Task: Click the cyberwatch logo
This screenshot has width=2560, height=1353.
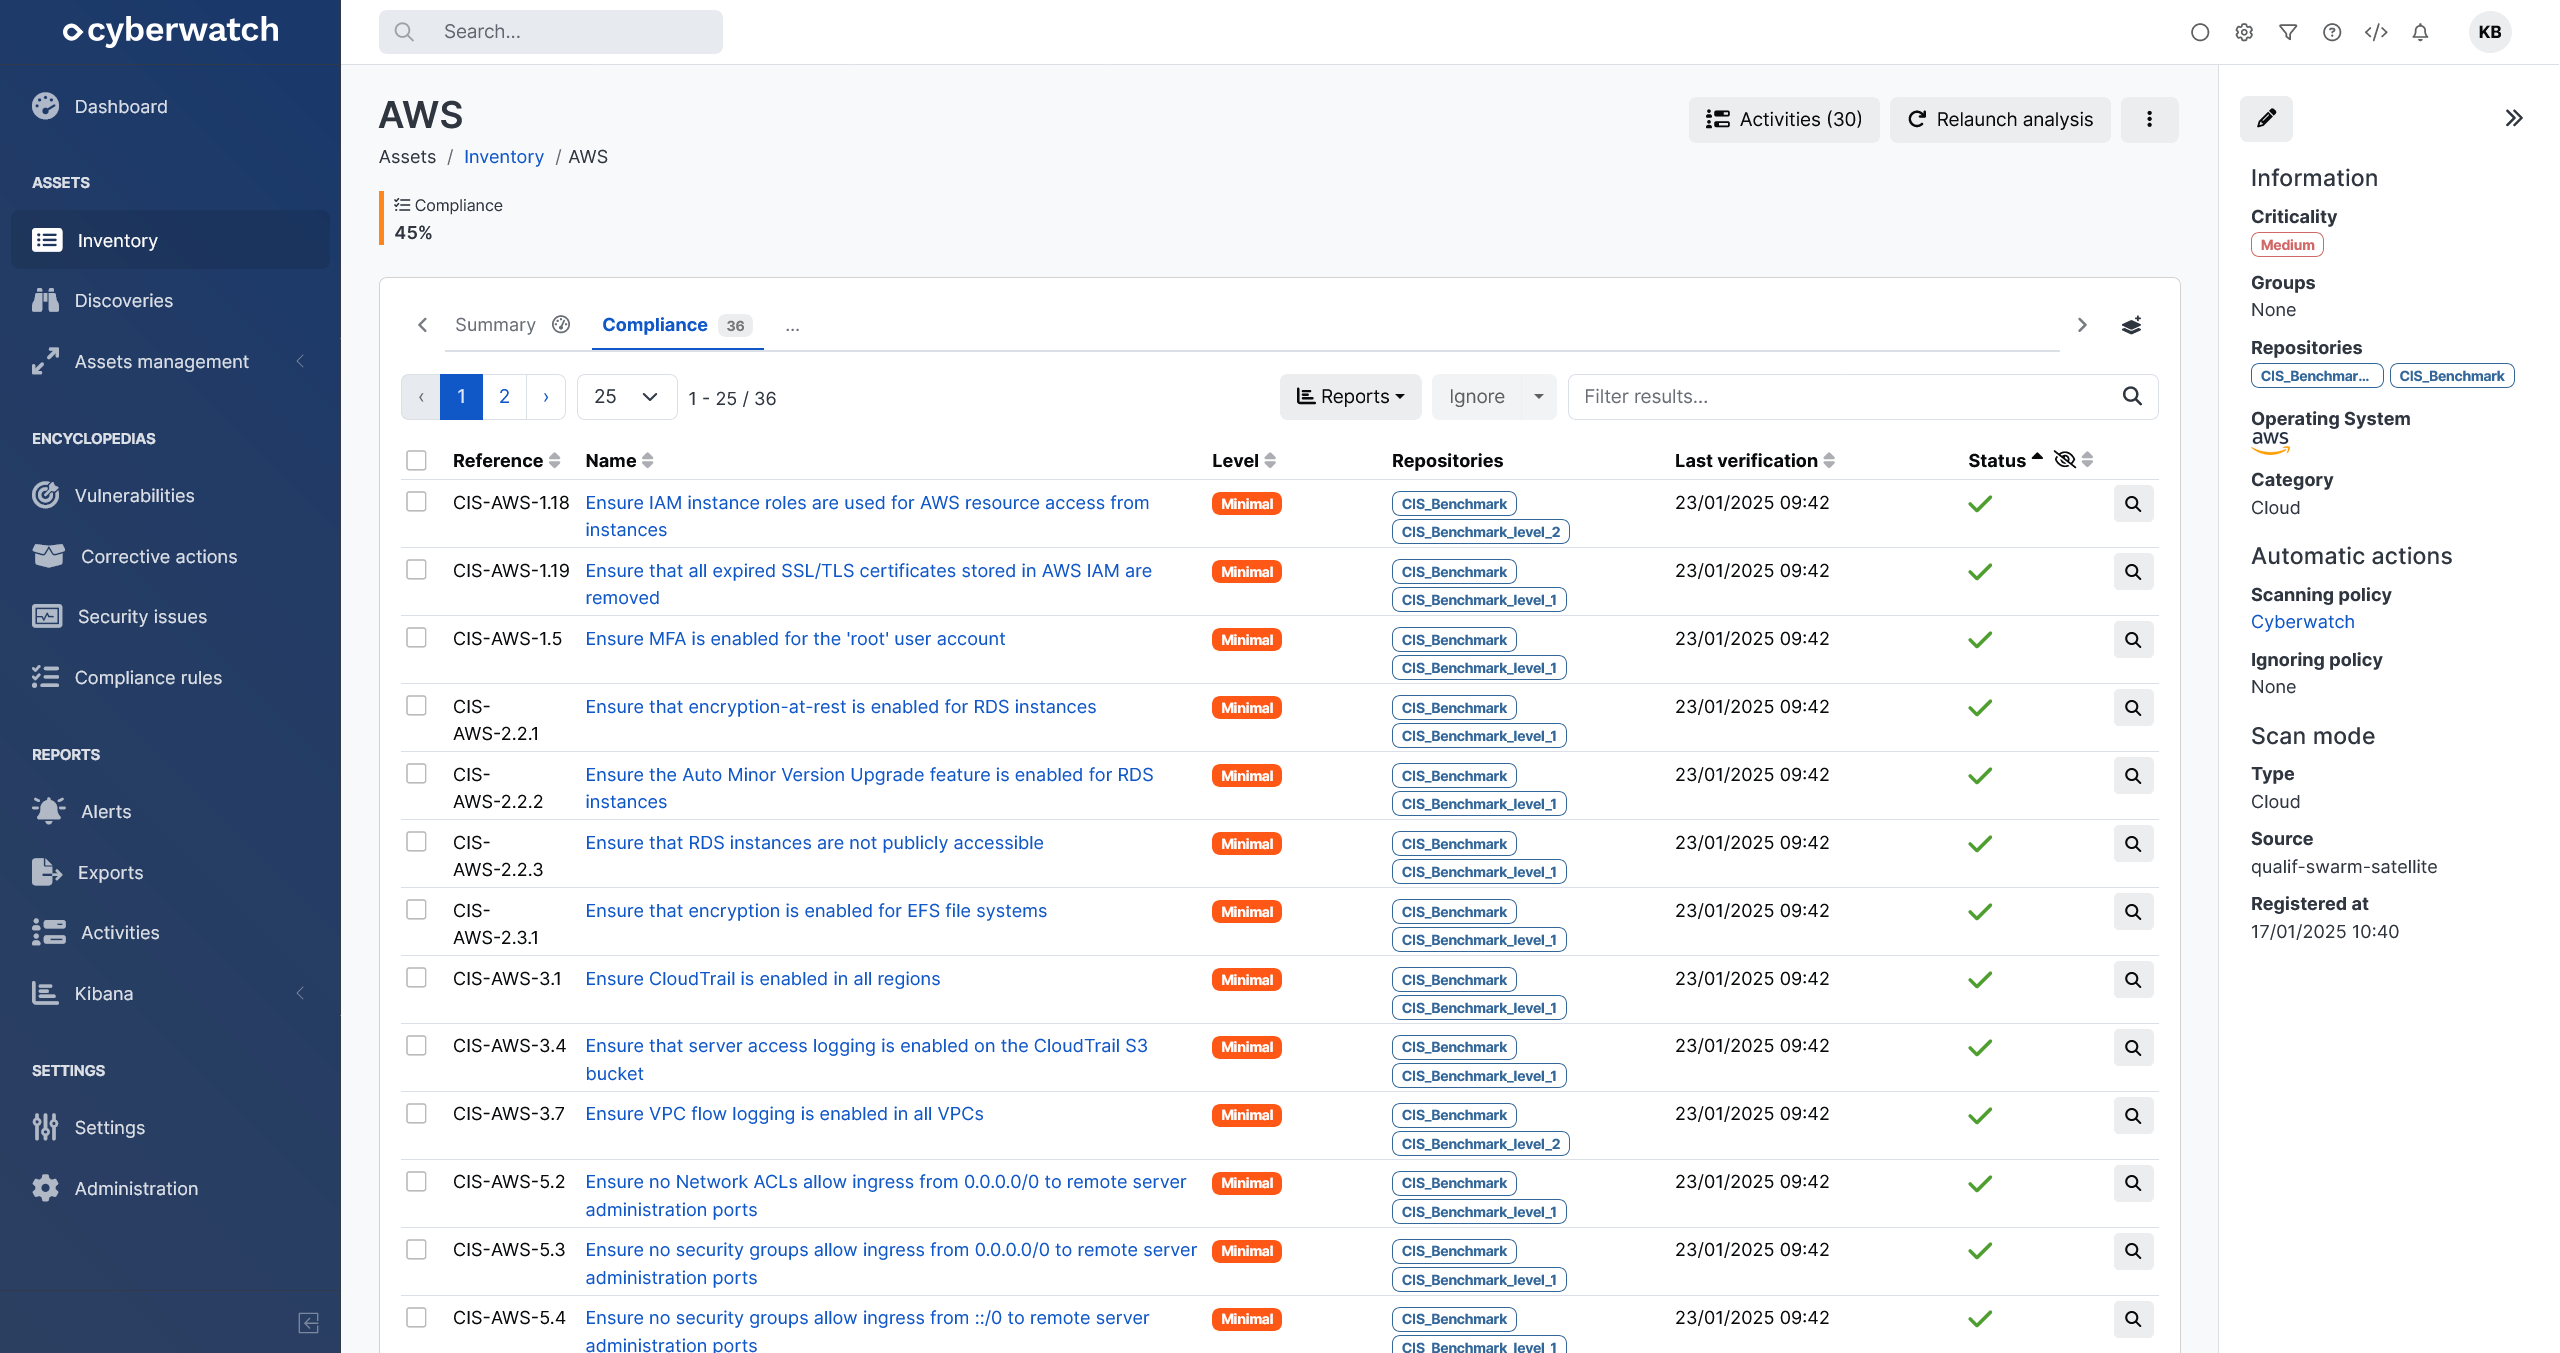Action: click(171, 31)
